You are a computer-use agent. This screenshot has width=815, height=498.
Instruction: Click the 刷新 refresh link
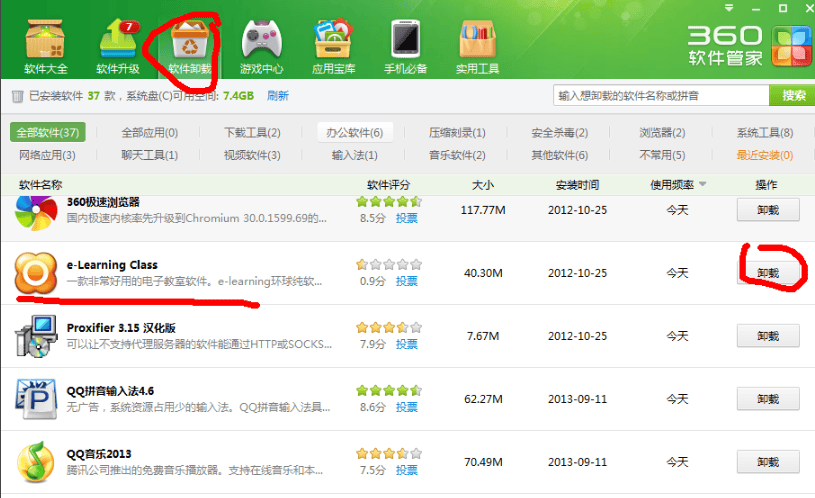pyautogui.click(x=277, y=96)
